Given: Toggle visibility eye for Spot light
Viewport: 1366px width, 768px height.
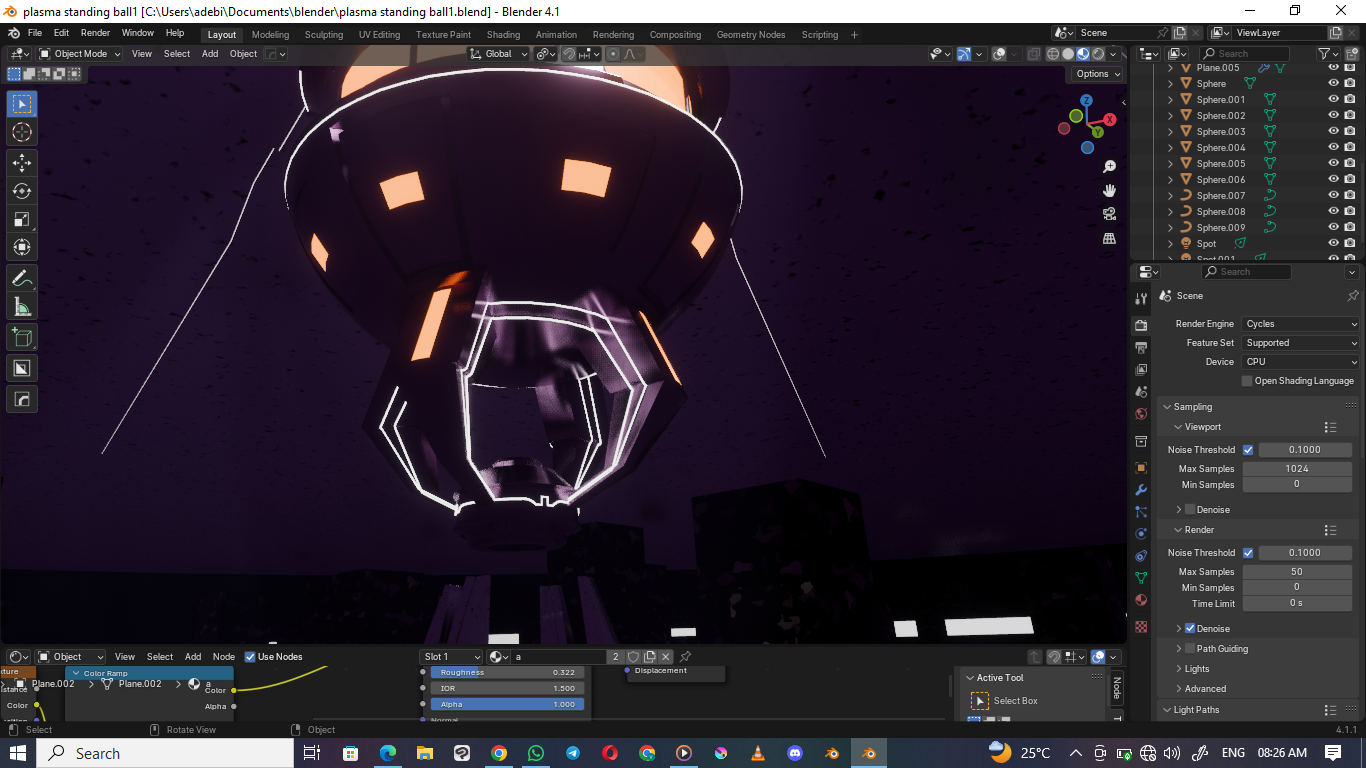Looking at the screenshot, I should coord(1333,244).
